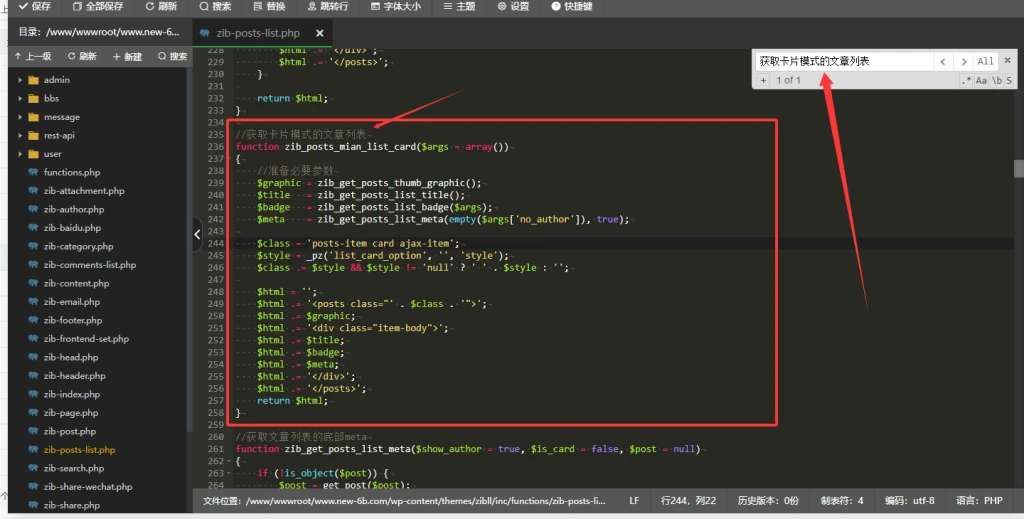This screenshot has width=1024, height=519.
Task: Open 设置 editor settings
Action: [513, 6]
